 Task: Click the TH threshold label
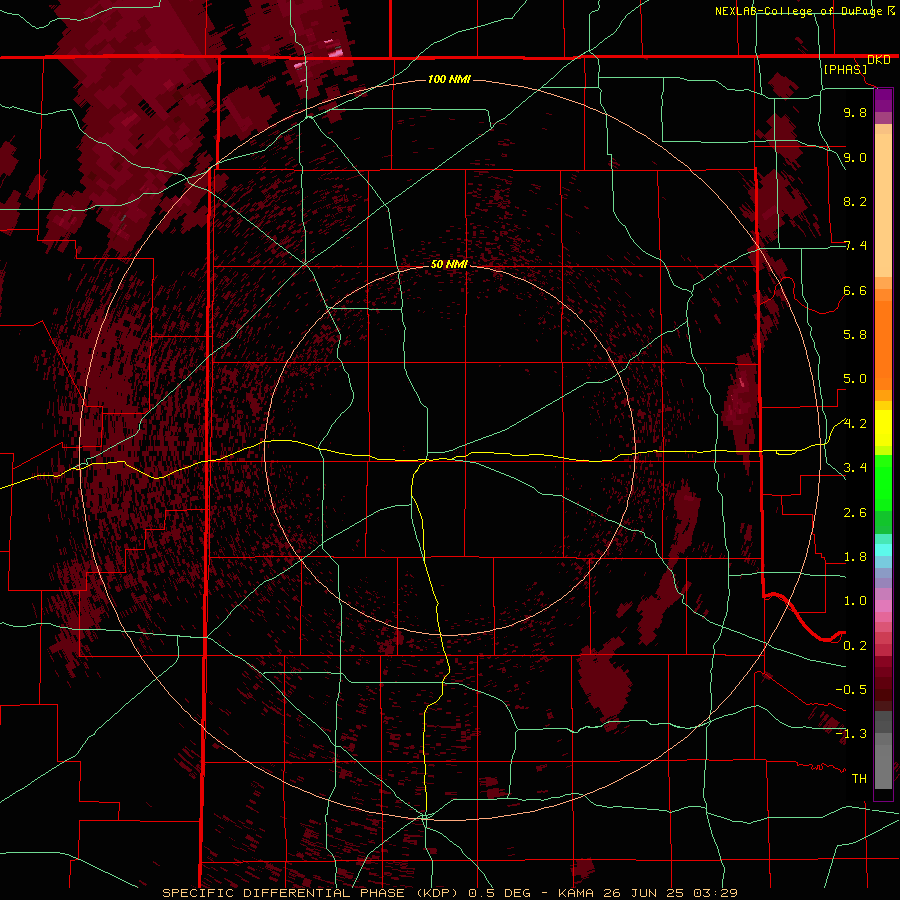(859, 778)
